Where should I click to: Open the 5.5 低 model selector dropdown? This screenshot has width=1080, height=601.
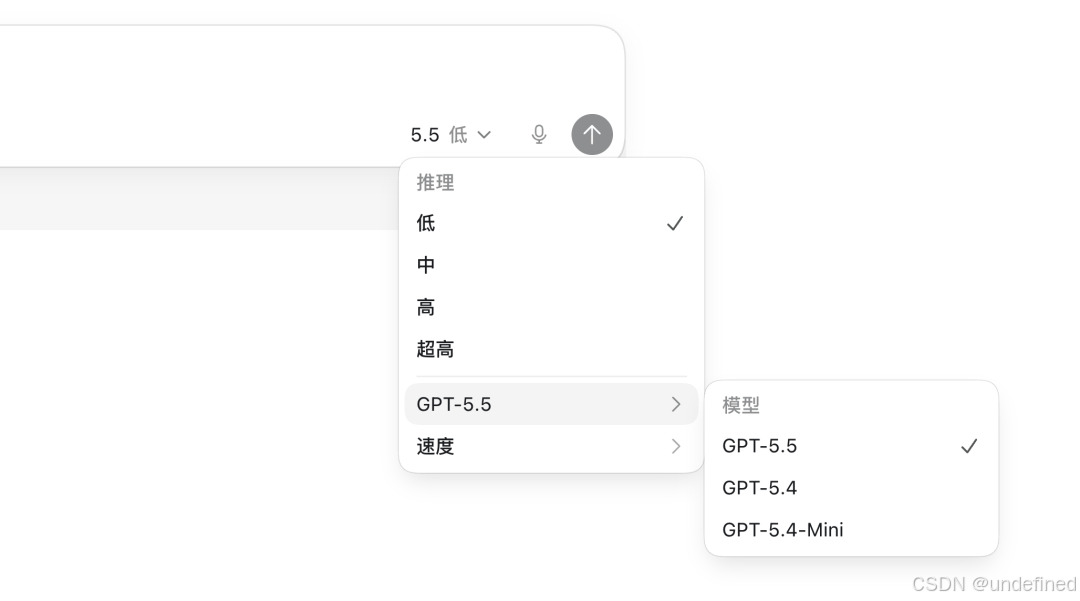click(x=450, y=134)
